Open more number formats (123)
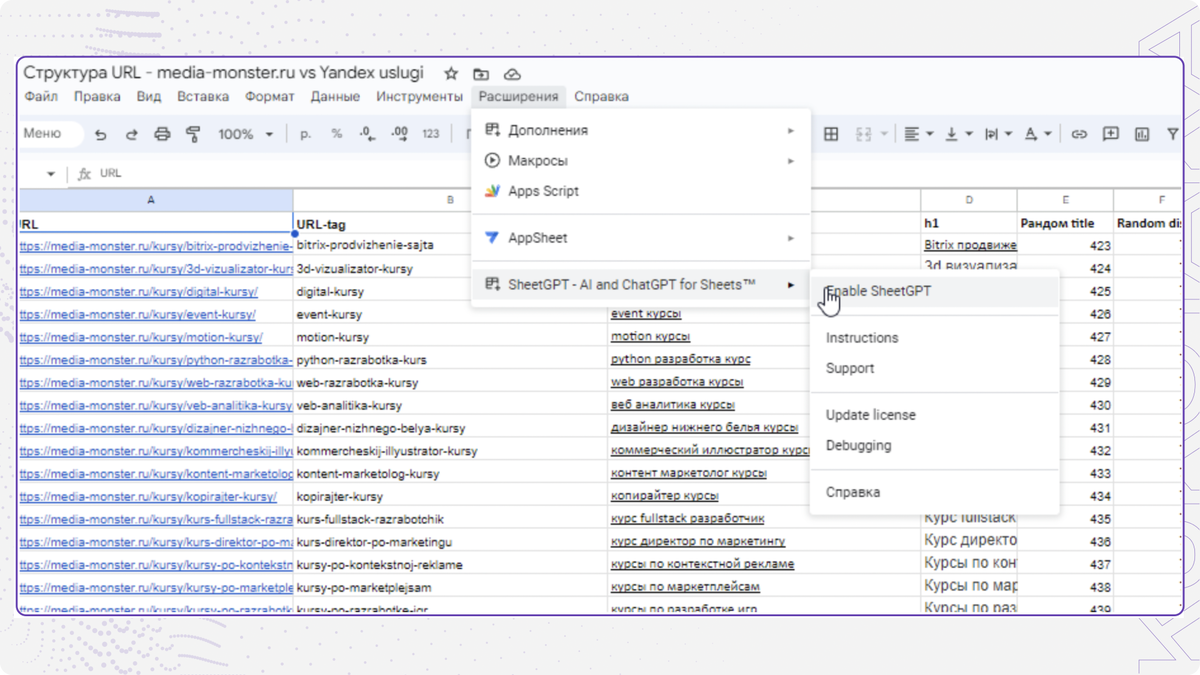Image resolution: width=1200 pixels, height=675 pixels. 431,134
